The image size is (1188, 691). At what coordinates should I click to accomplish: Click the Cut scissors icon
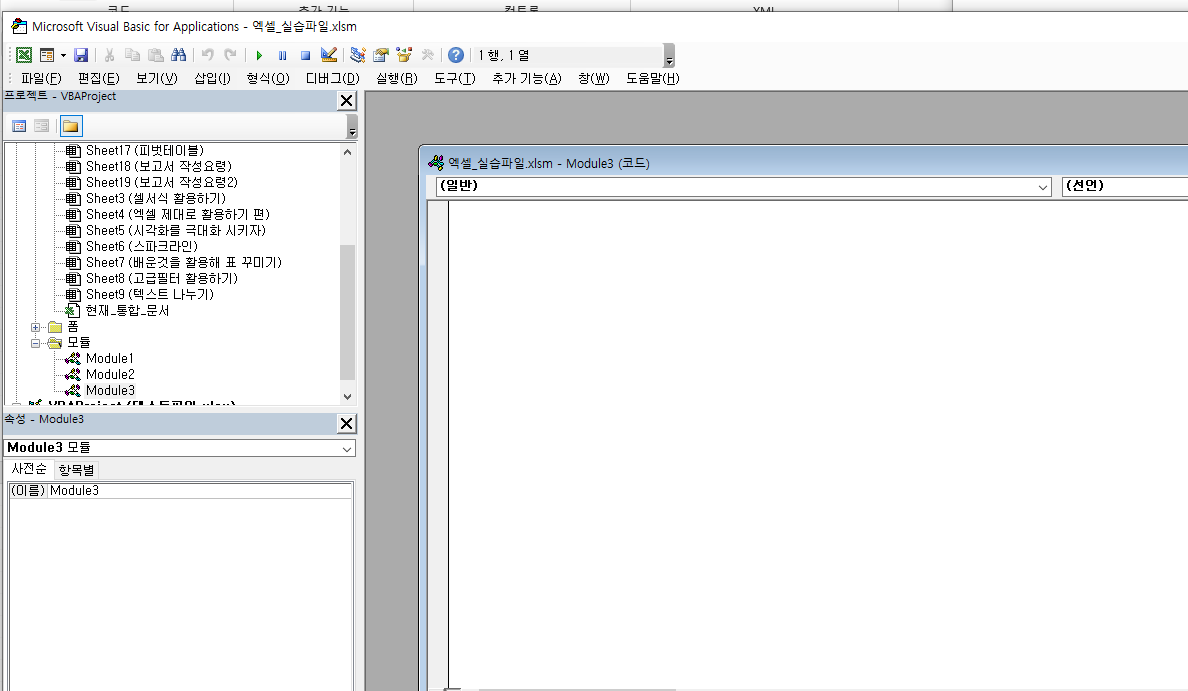point(109,55)
